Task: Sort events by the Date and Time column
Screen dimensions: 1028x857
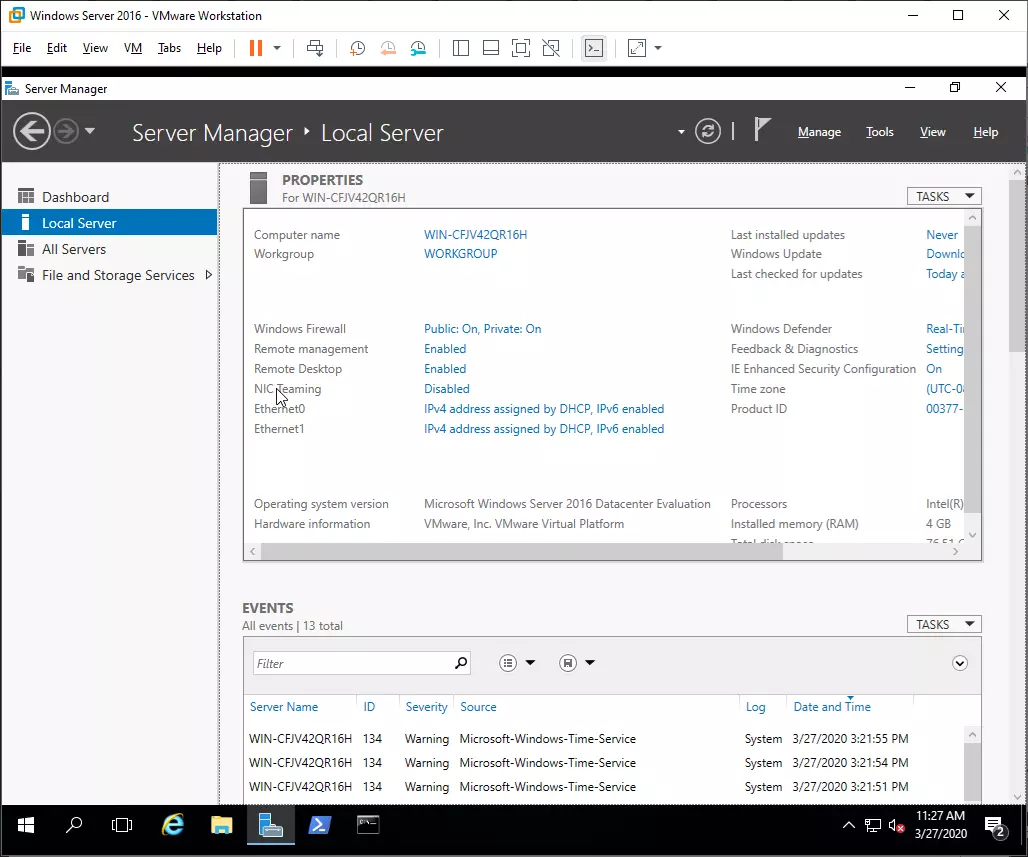Action: [832, 707]
